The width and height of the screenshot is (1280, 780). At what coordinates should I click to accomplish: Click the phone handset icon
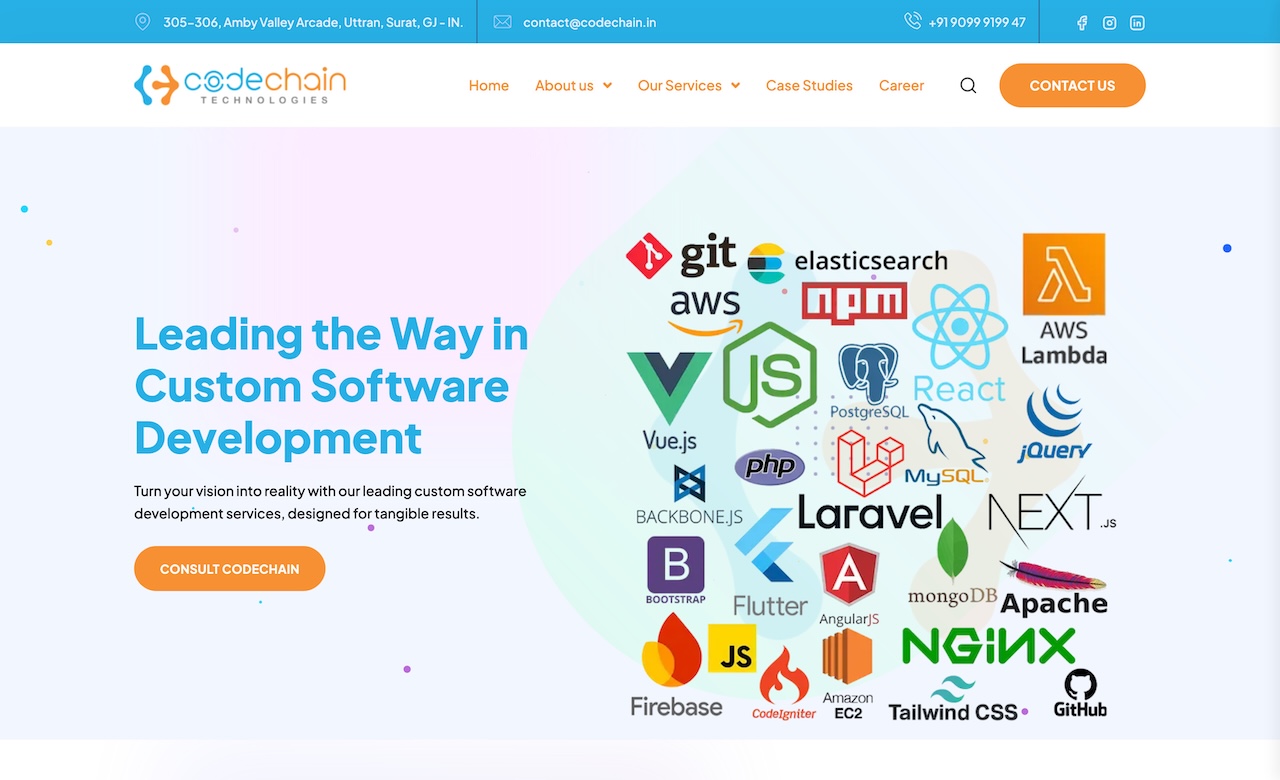pyautogui.click(x=912, y=21)
